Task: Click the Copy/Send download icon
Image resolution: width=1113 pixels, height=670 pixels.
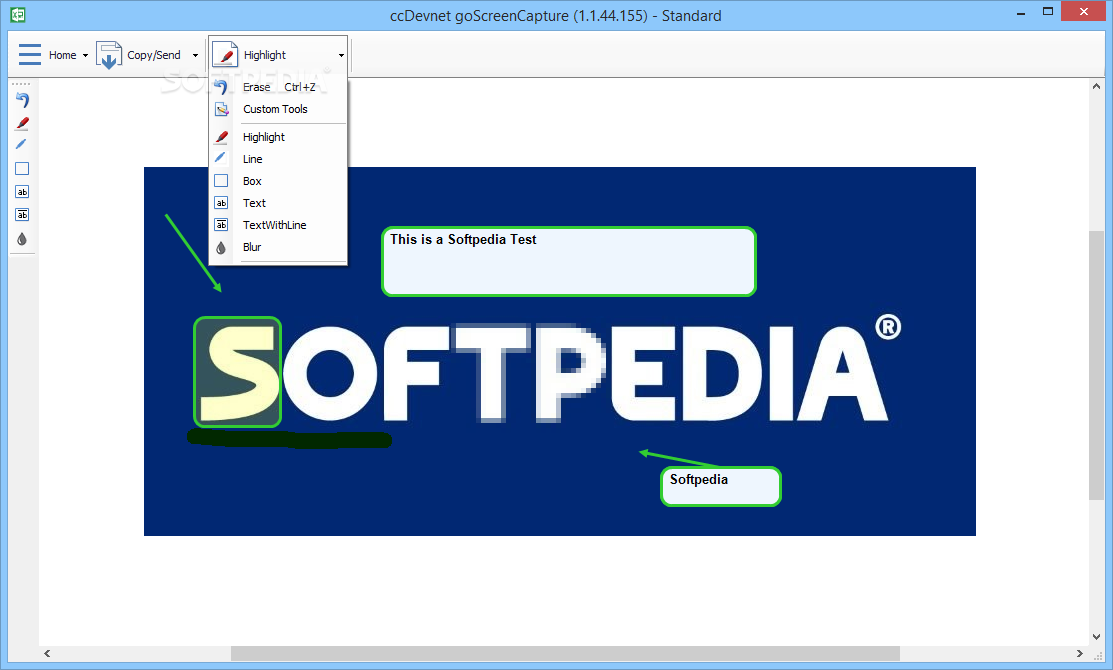Action: (x=109, y=55)
